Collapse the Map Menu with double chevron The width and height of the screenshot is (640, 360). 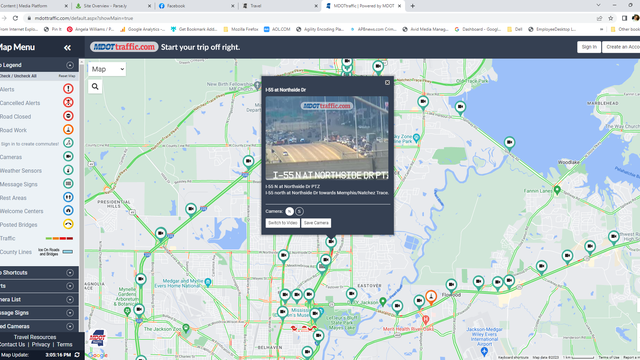pos(67,48)
